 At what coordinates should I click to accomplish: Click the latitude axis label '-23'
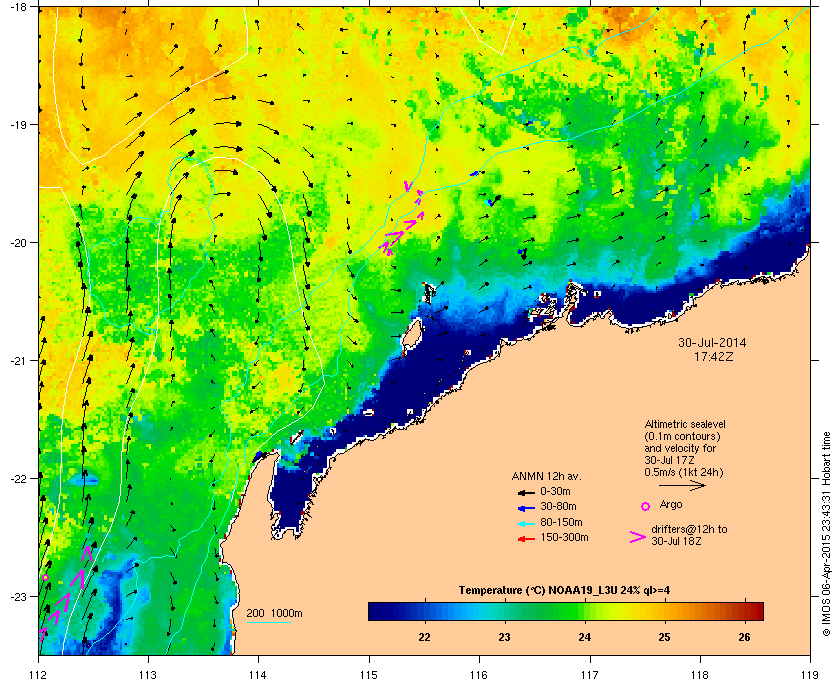18,596
